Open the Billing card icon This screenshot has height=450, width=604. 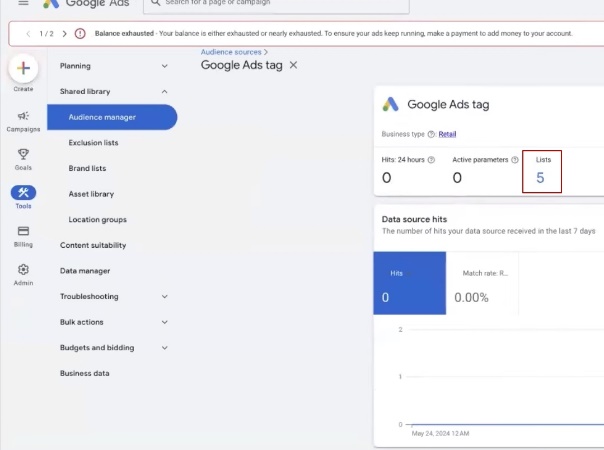click(23, 231)
